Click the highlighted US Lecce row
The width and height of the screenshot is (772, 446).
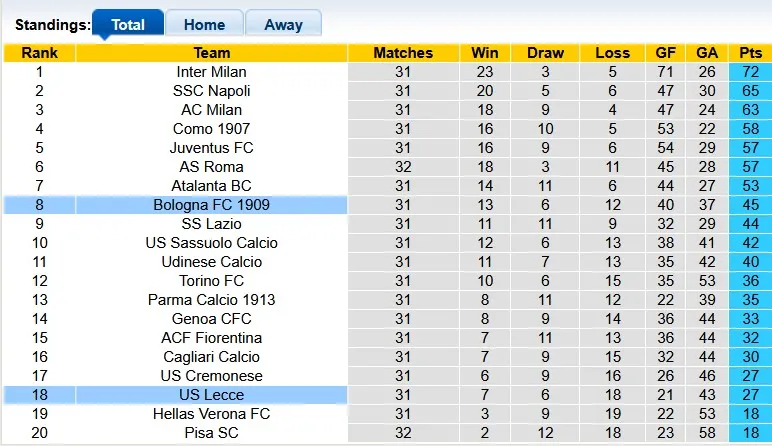pyautogui.click(x=211, y=395)
